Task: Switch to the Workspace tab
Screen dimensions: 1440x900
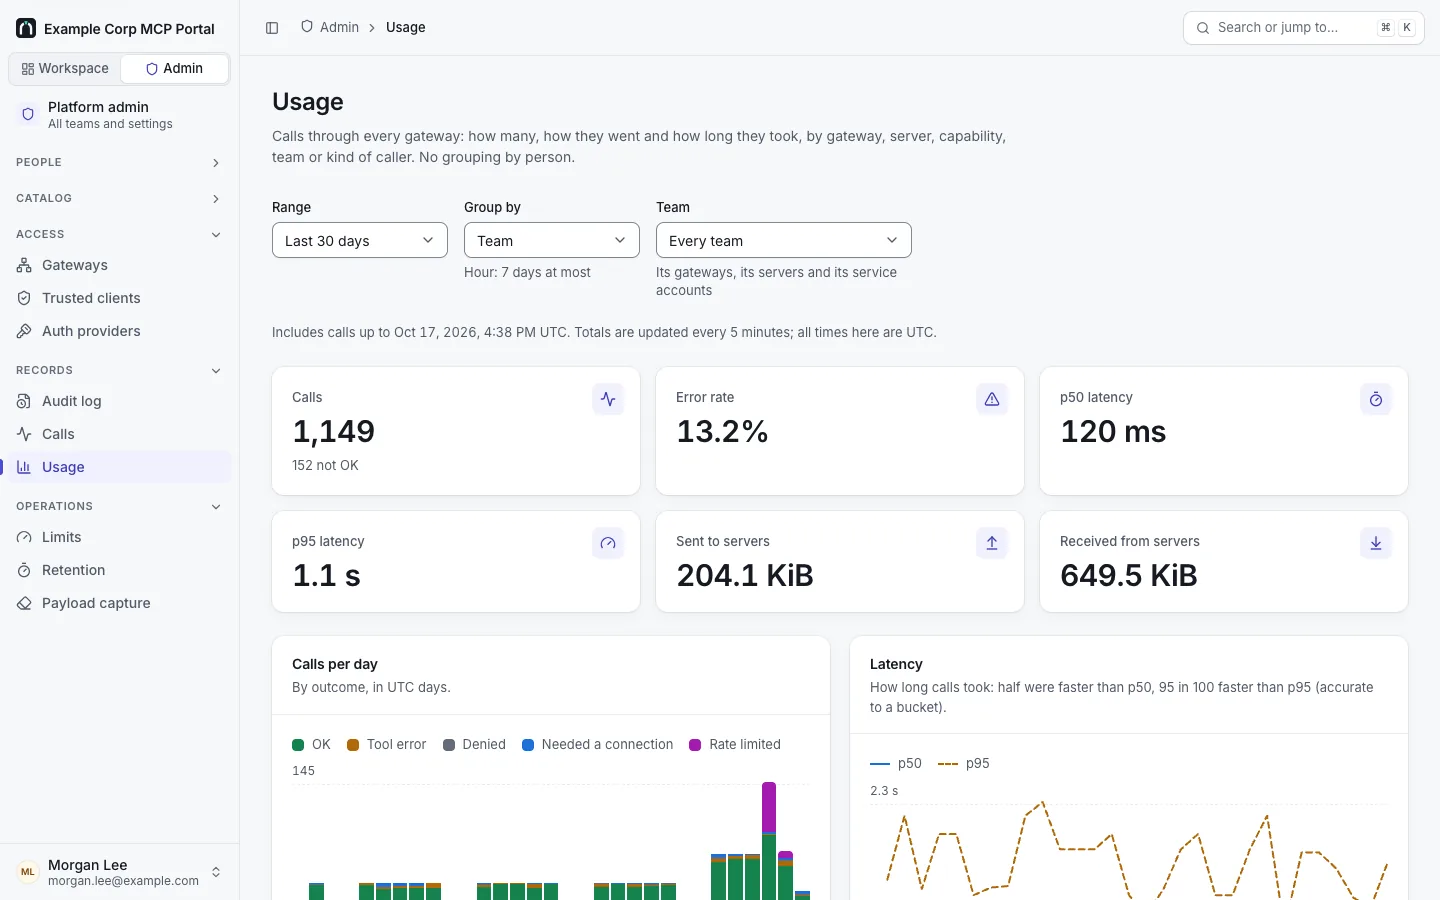Action: 65,68
